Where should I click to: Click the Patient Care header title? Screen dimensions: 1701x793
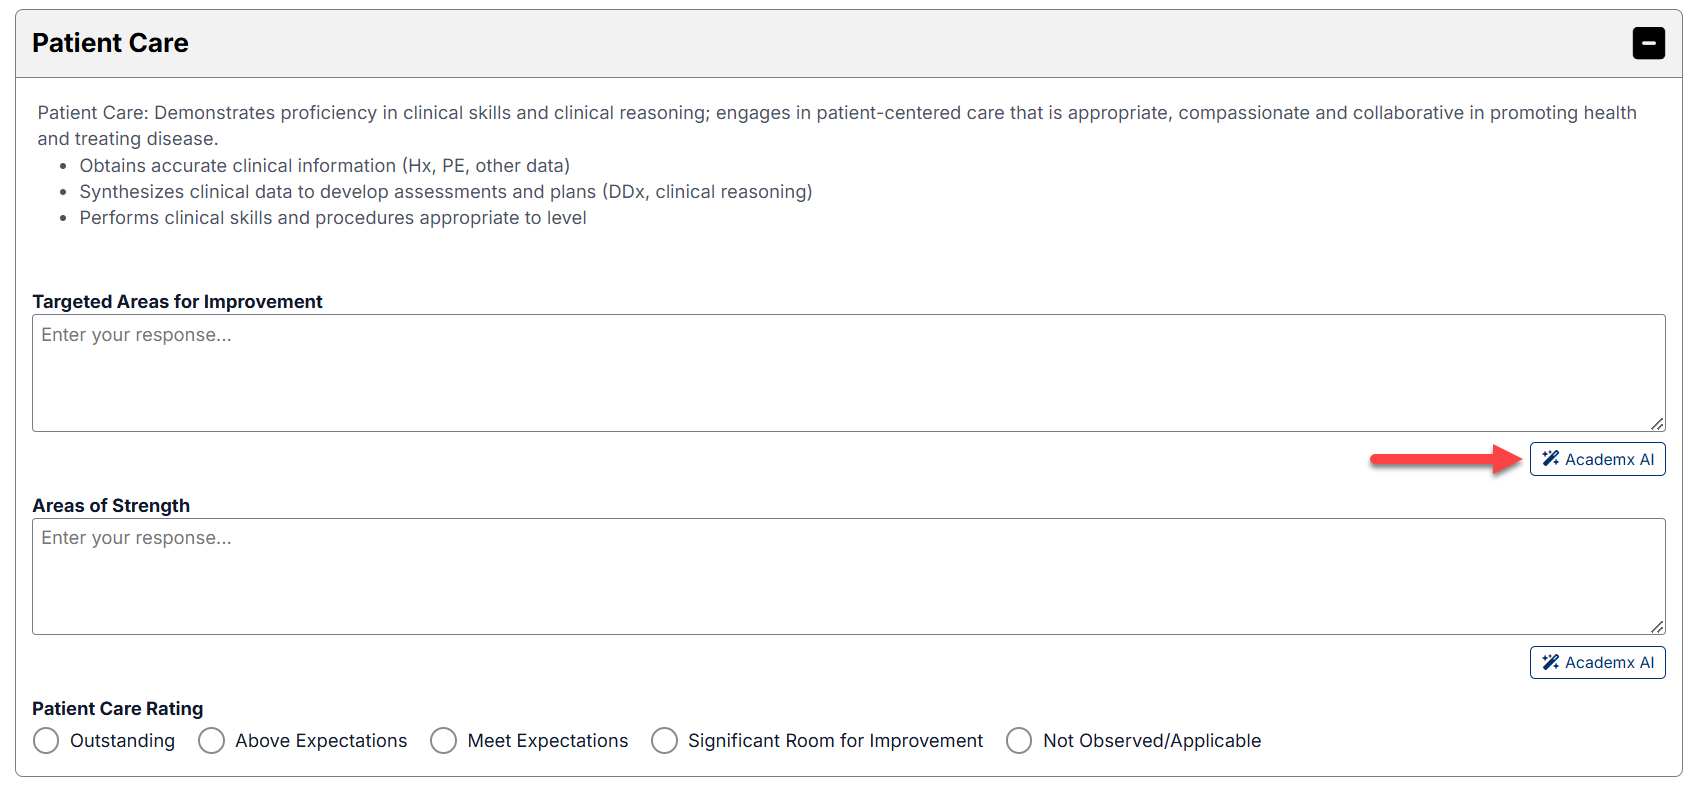[x=110, y=43]
